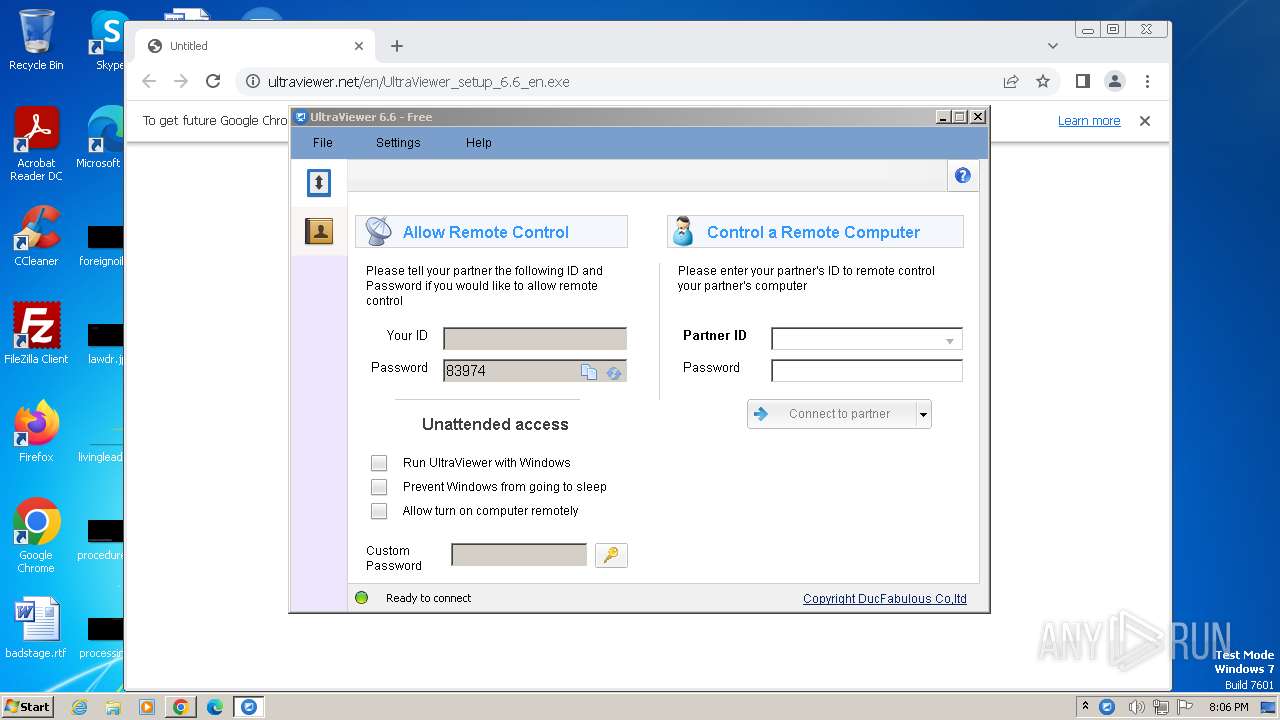The height and width of the screenshot is (720, 1280).
Task: Open Chrome tab search chevron
Action: 1053,46
